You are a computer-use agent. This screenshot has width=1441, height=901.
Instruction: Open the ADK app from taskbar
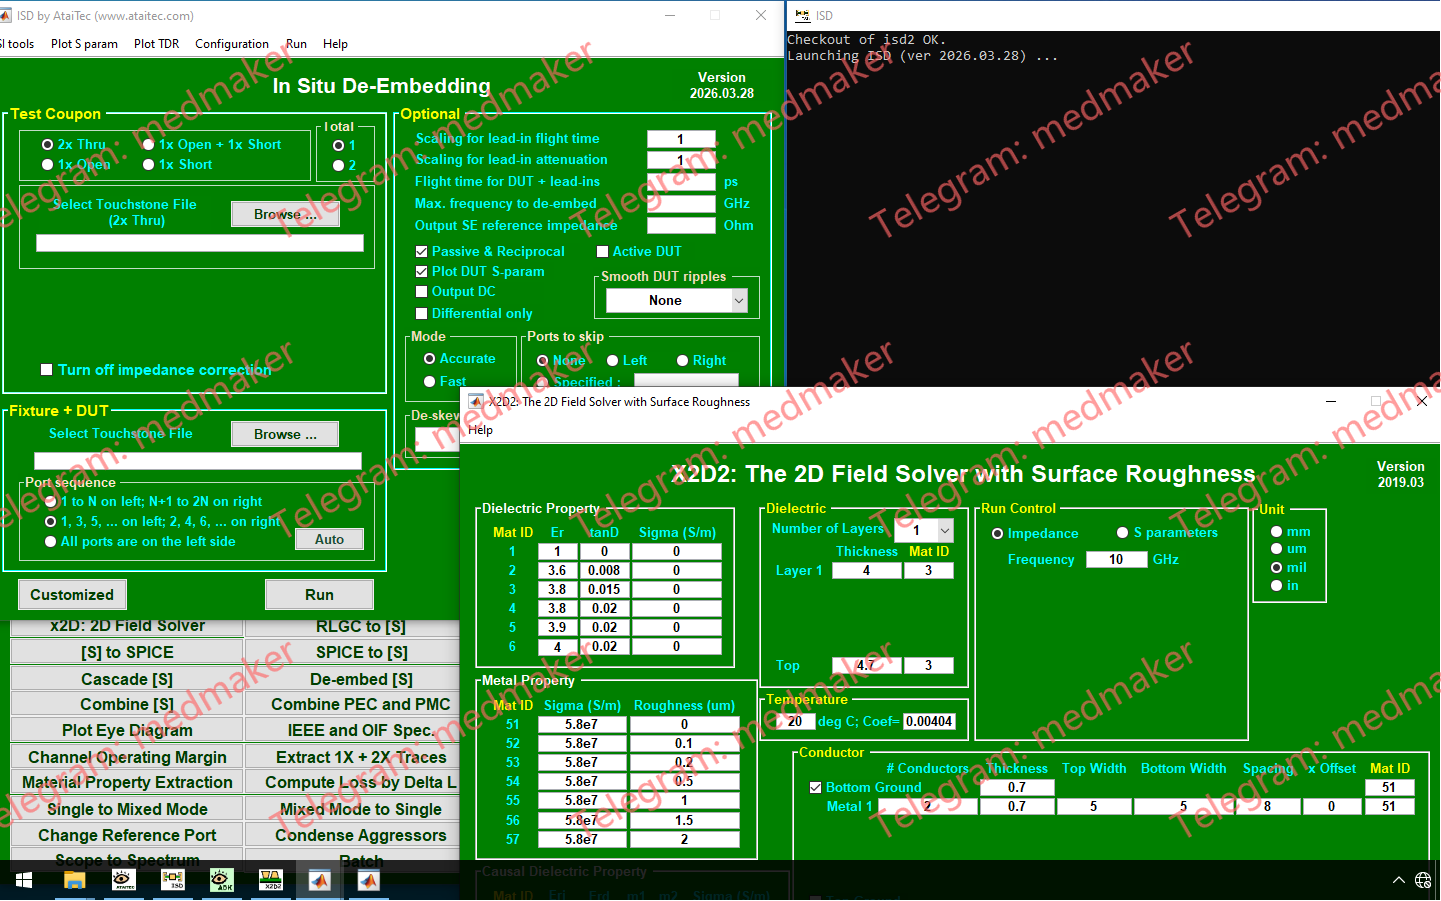[x=221, y=880]
